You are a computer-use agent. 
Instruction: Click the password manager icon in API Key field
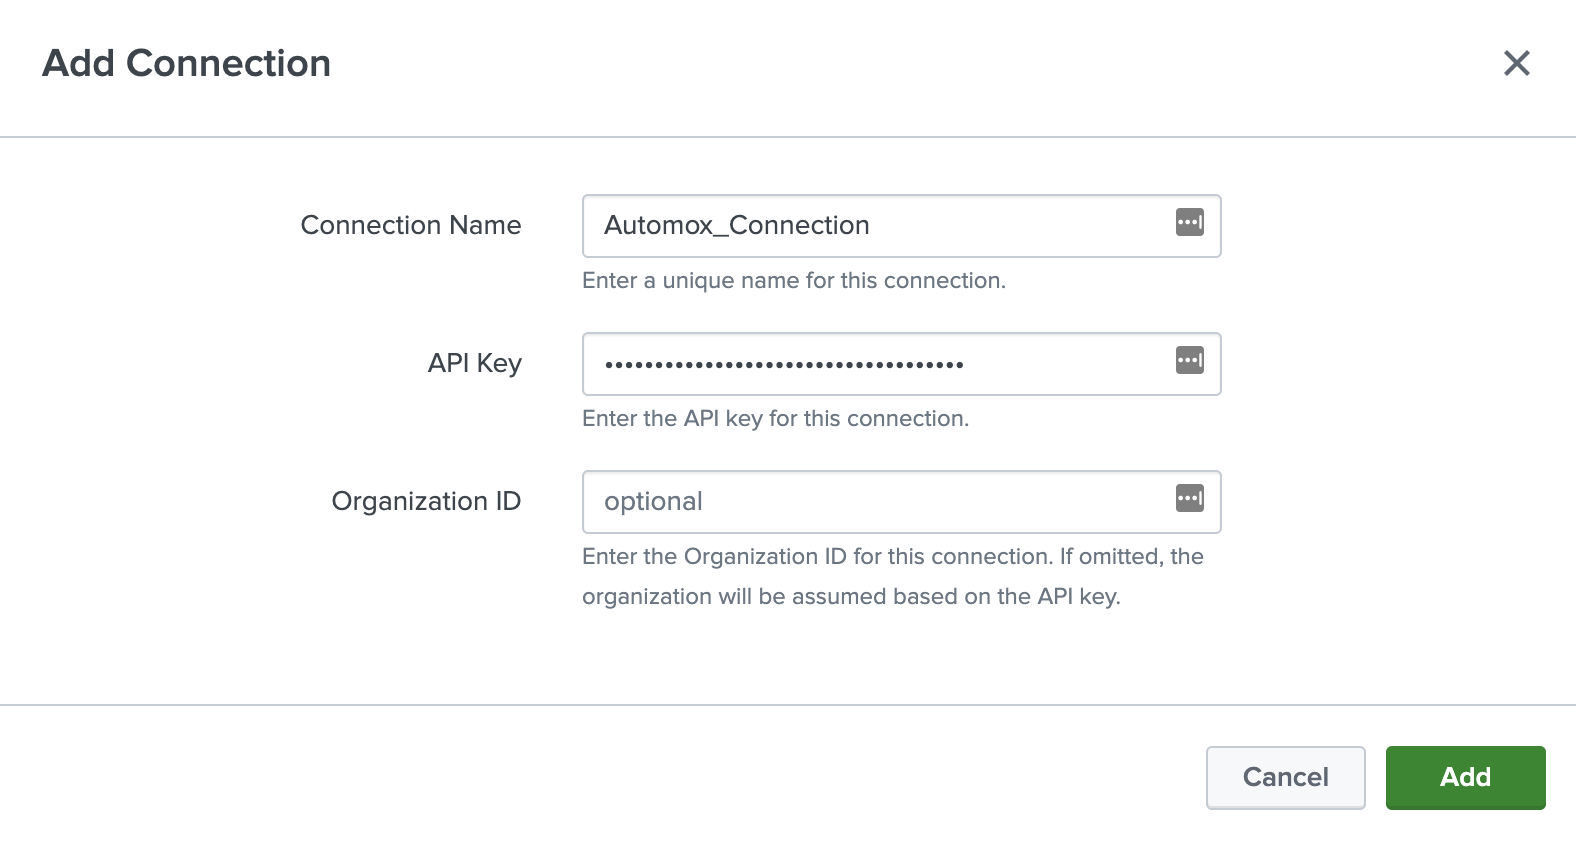[x=1189, y=360]
